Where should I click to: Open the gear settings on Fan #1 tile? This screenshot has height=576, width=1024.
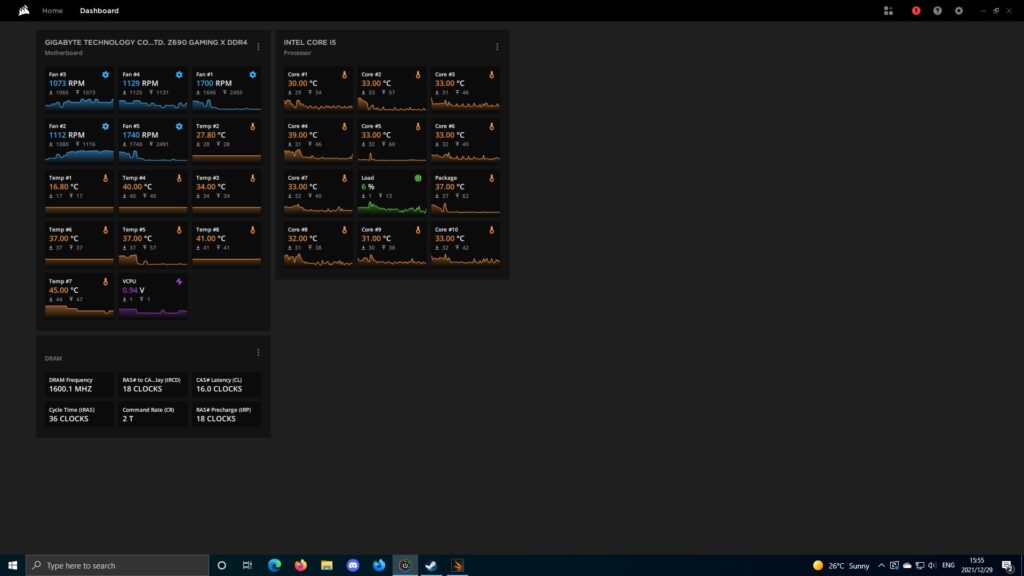click(253, 74)
